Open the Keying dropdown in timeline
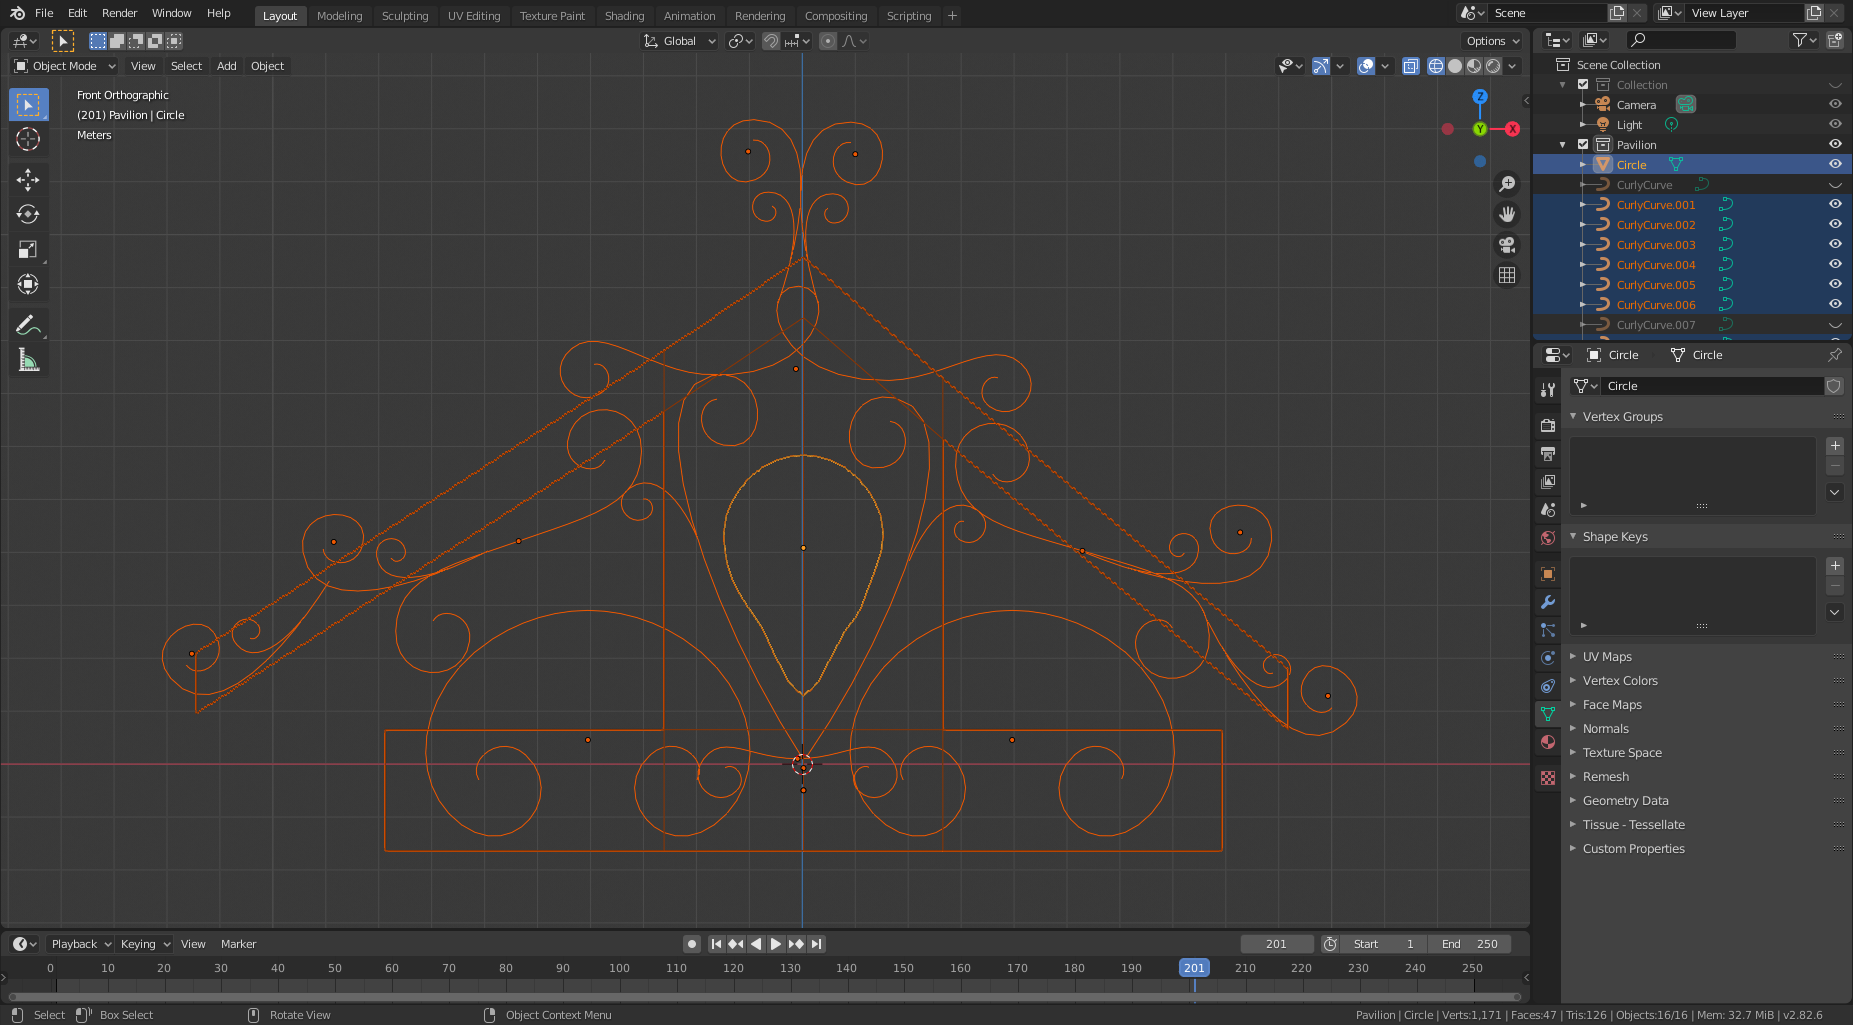This screenshot has height=1025, width=1853. [x=145, y=944]
